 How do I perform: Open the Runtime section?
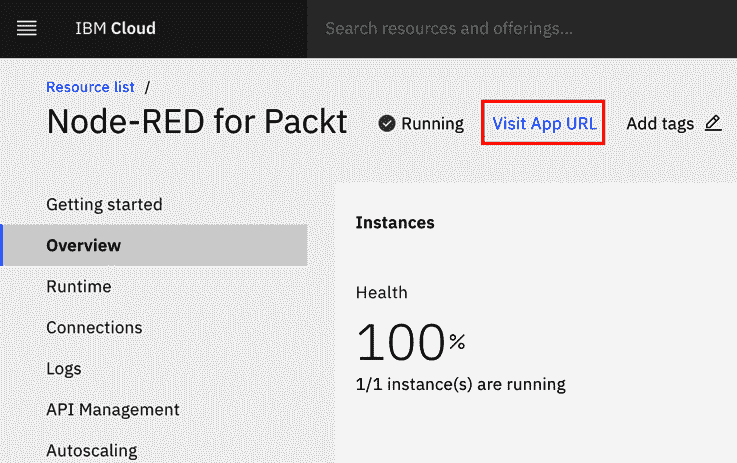pos(79,286)
